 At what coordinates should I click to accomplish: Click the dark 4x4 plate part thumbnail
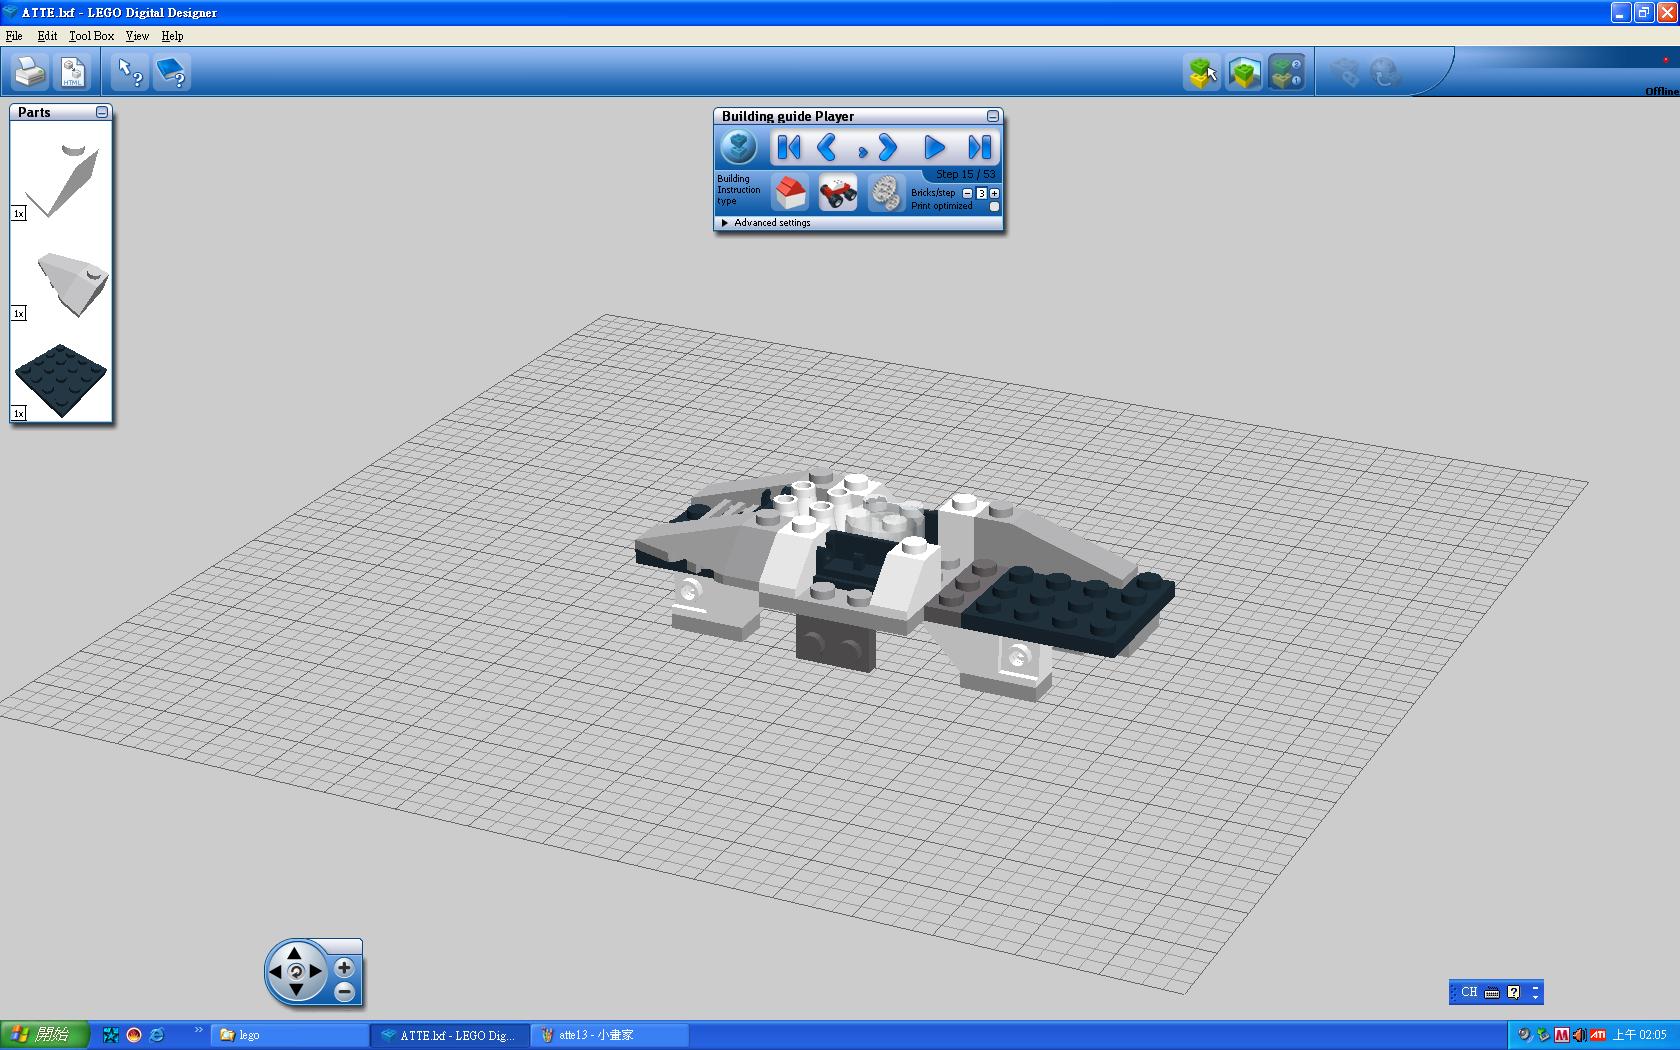(x=61, y=380)
